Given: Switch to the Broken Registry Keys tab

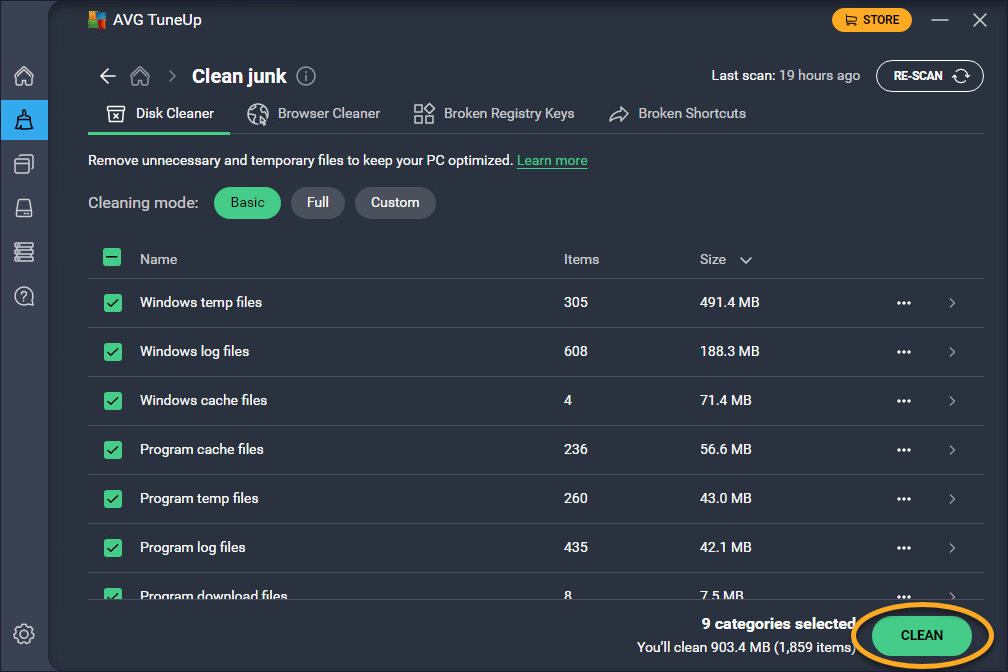Looking at the screenshot, I should coord(494,114).
